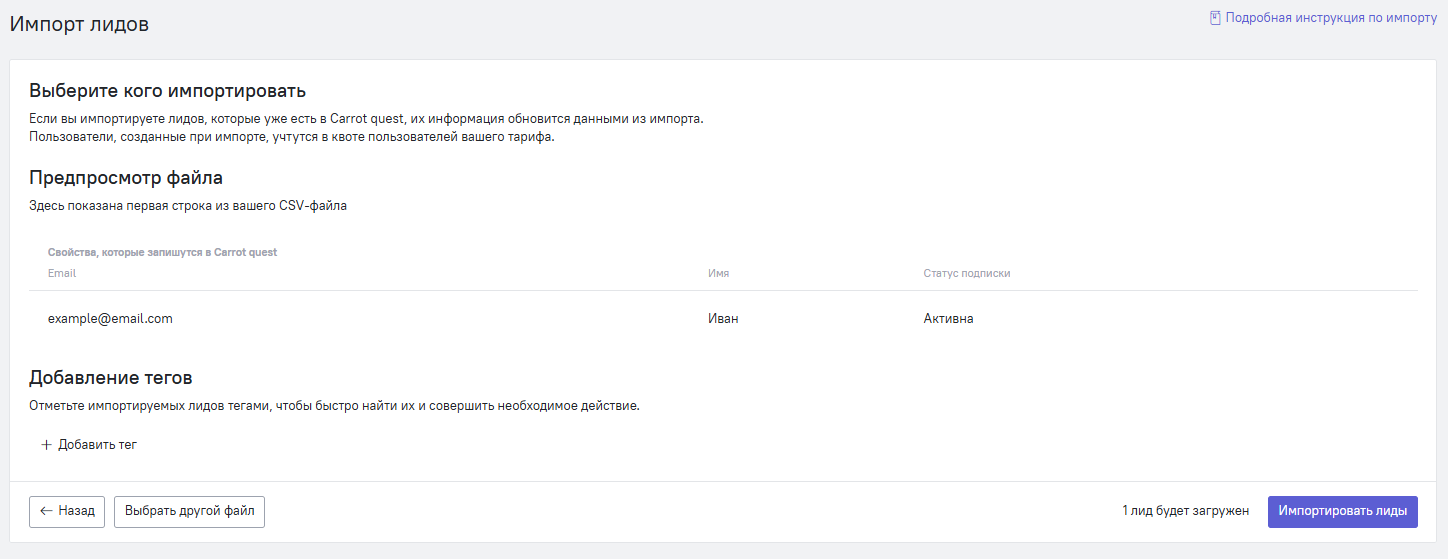Screen dimensions: 1448x559
Task: Click the left arrow icon in the Назад button
Action: click(46, 511)
